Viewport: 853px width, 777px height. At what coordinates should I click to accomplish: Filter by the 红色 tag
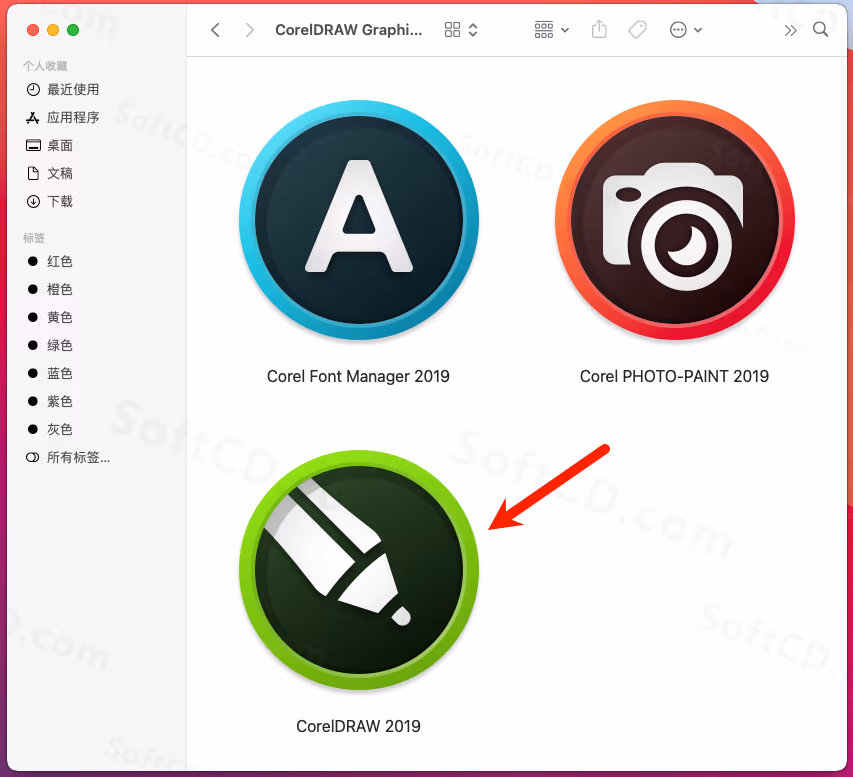pyautogui.click(x=50, y=261)
